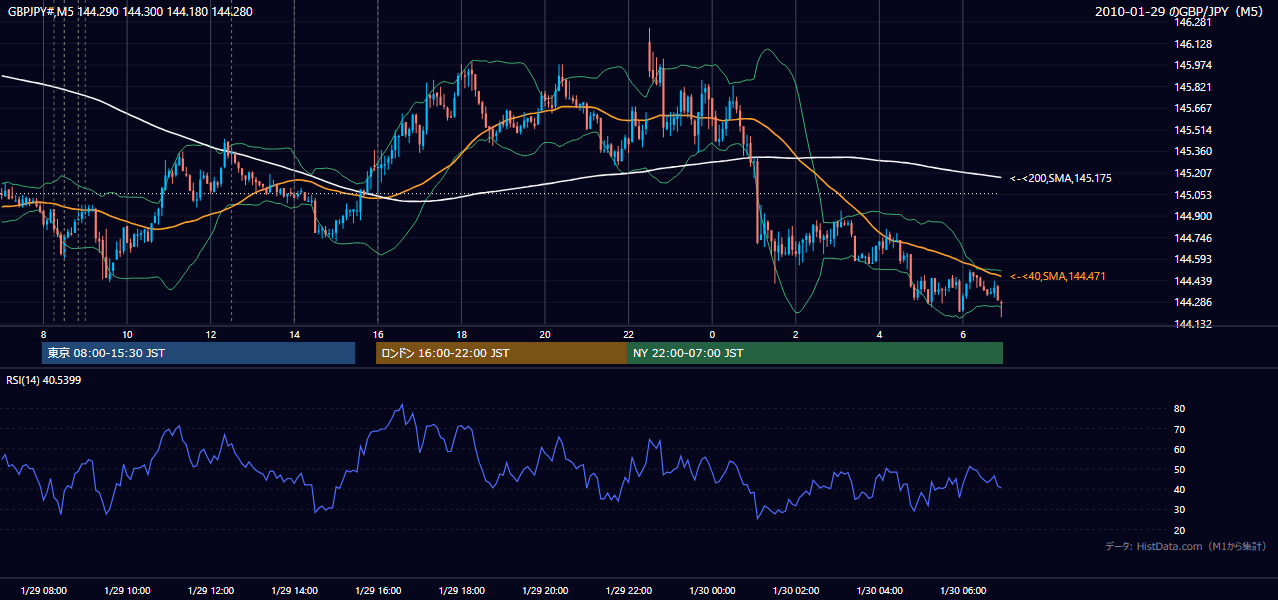Click price level 145.207 on the price axis
The width and height of the screenshot is (1278, 600).
pyautogui.click(x=1193, y=173)
